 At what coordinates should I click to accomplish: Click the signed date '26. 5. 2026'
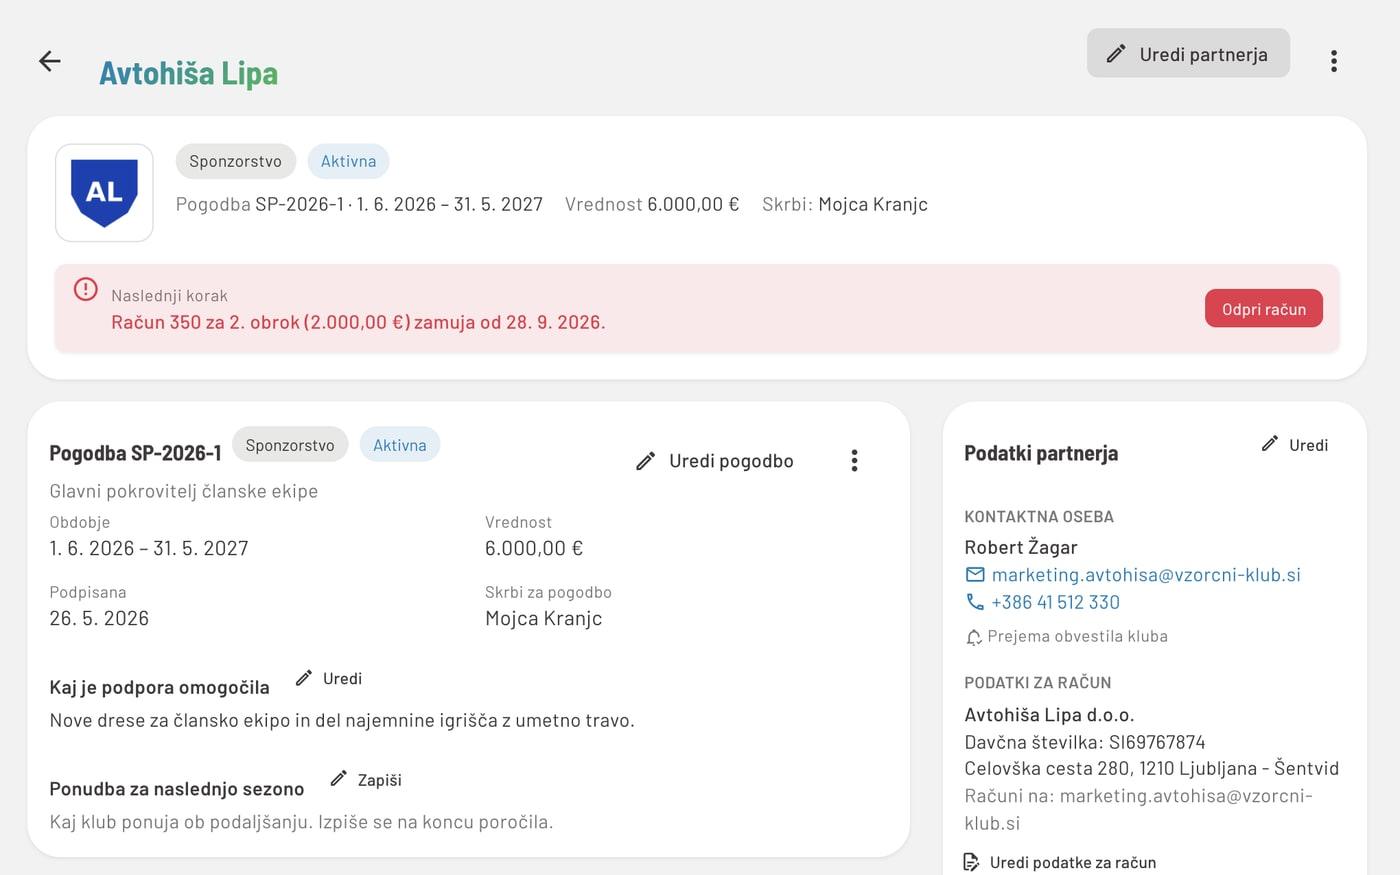point(99,618)
